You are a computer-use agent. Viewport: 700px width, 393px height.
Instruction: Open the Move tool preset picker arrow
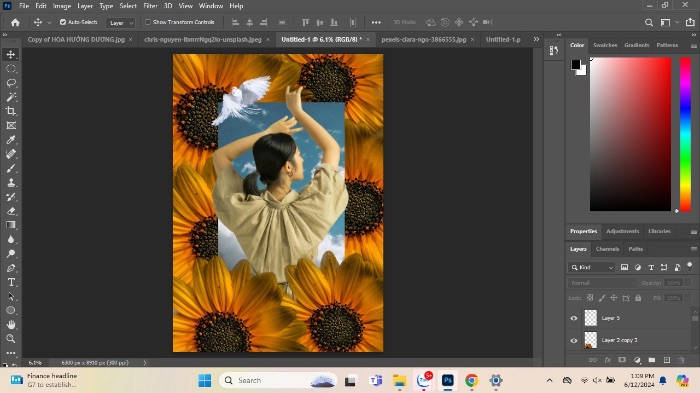coord(49,22)
